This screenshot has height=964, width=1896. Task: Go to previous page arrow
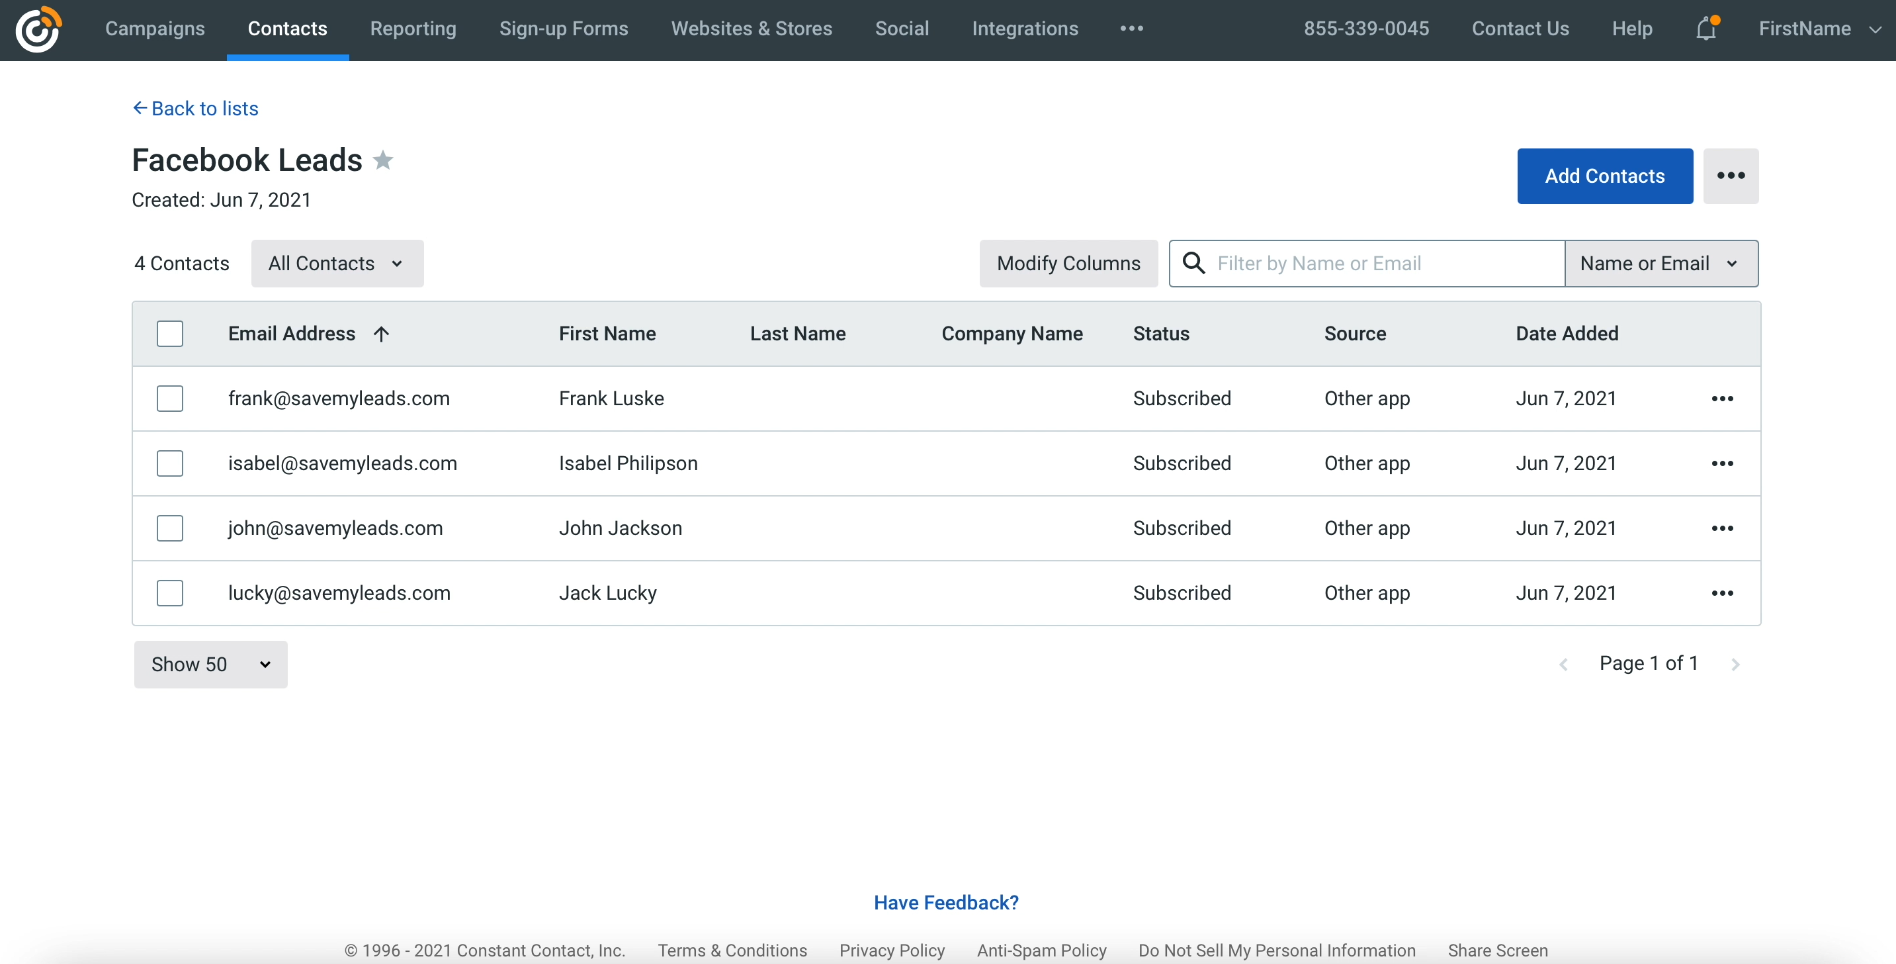[1563, 664]
